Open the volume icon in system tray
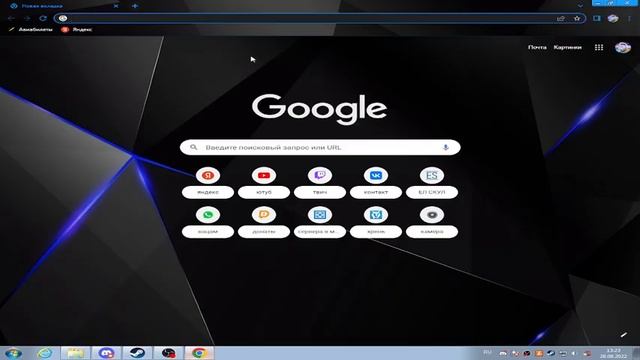The width and height of the screenshot is (640, 360). point(575,353)
